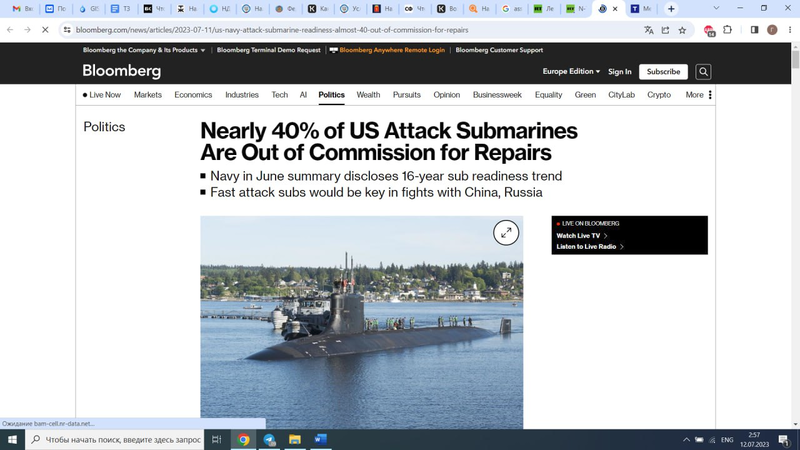Screen dimensions: 800x450
Task: Open the Gmail browser tab
Action: (x=22, y=9)
